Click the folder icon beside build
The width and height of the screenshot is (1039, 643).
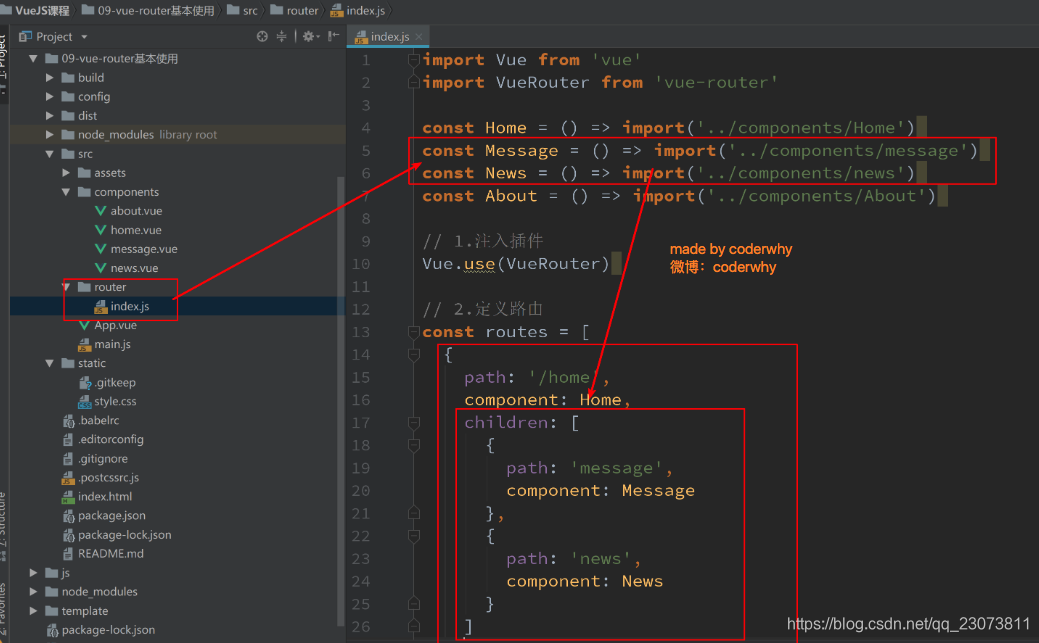[x=68, y=78]
